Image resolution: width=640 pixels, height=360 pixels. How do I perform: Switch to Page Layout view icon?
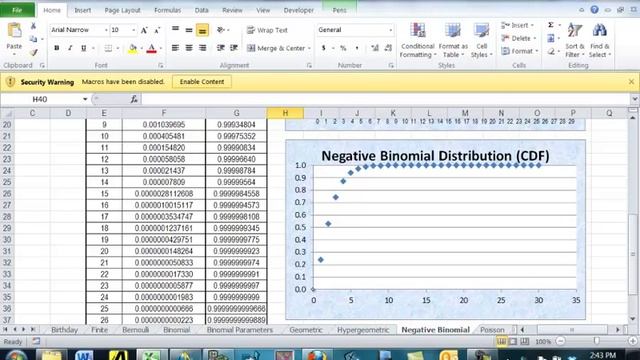click(513, 341)
